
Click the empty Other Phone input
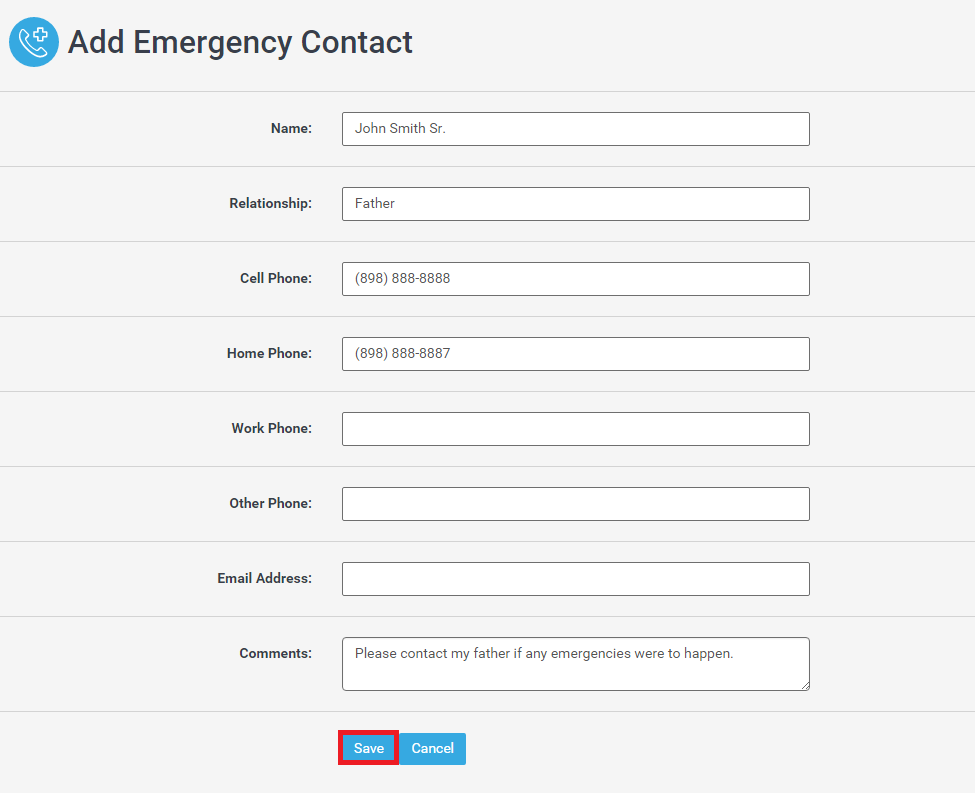tap(576, 504)
